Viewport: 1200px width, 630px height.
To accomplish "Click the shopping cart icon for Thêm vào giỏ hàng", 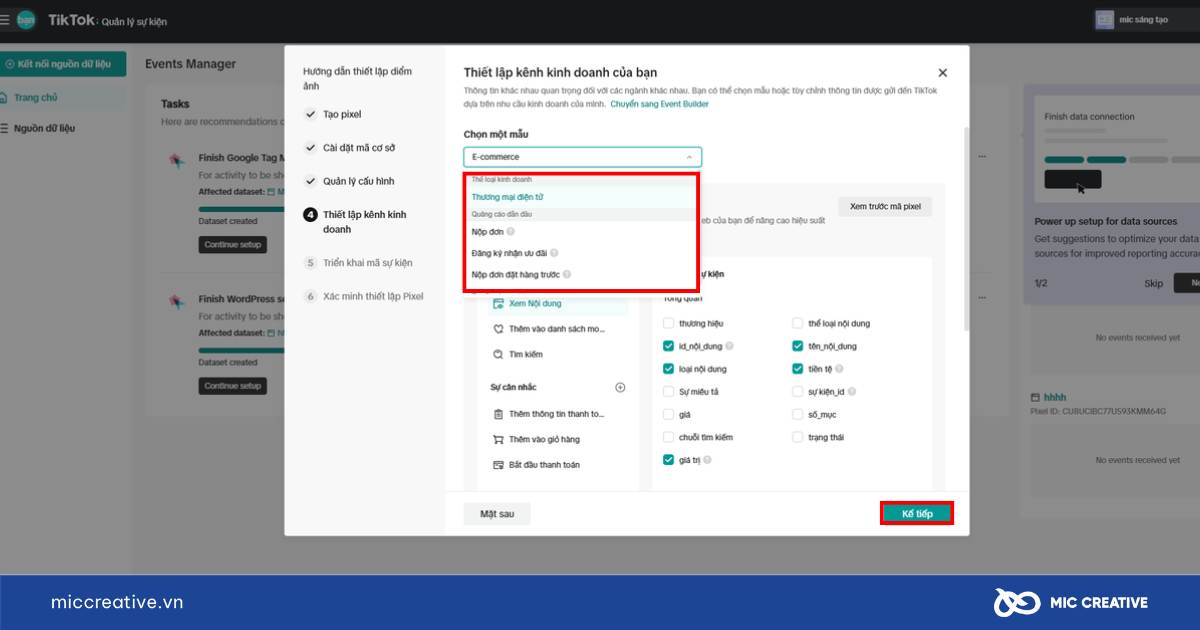I will (x=498, y=439).
